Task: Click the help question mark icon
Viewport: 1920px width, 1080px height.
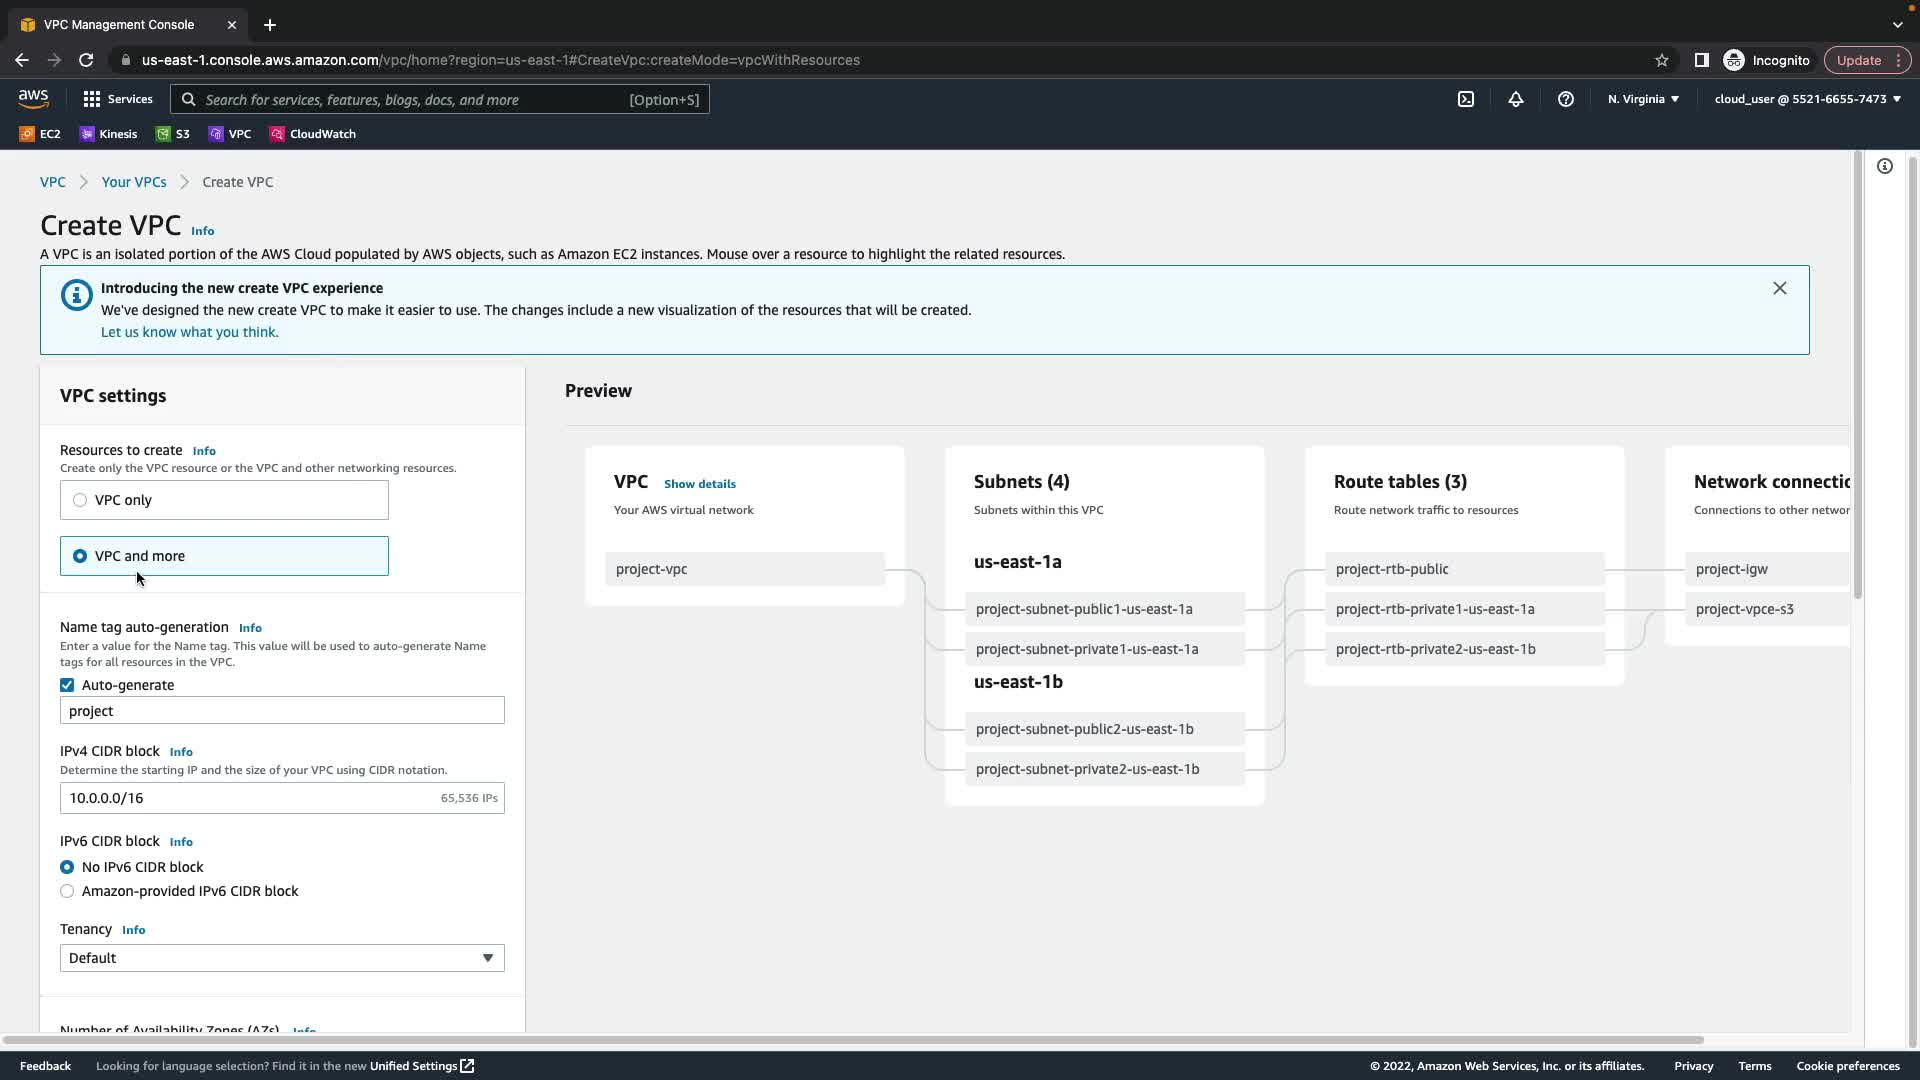Action: (1566, 99)
